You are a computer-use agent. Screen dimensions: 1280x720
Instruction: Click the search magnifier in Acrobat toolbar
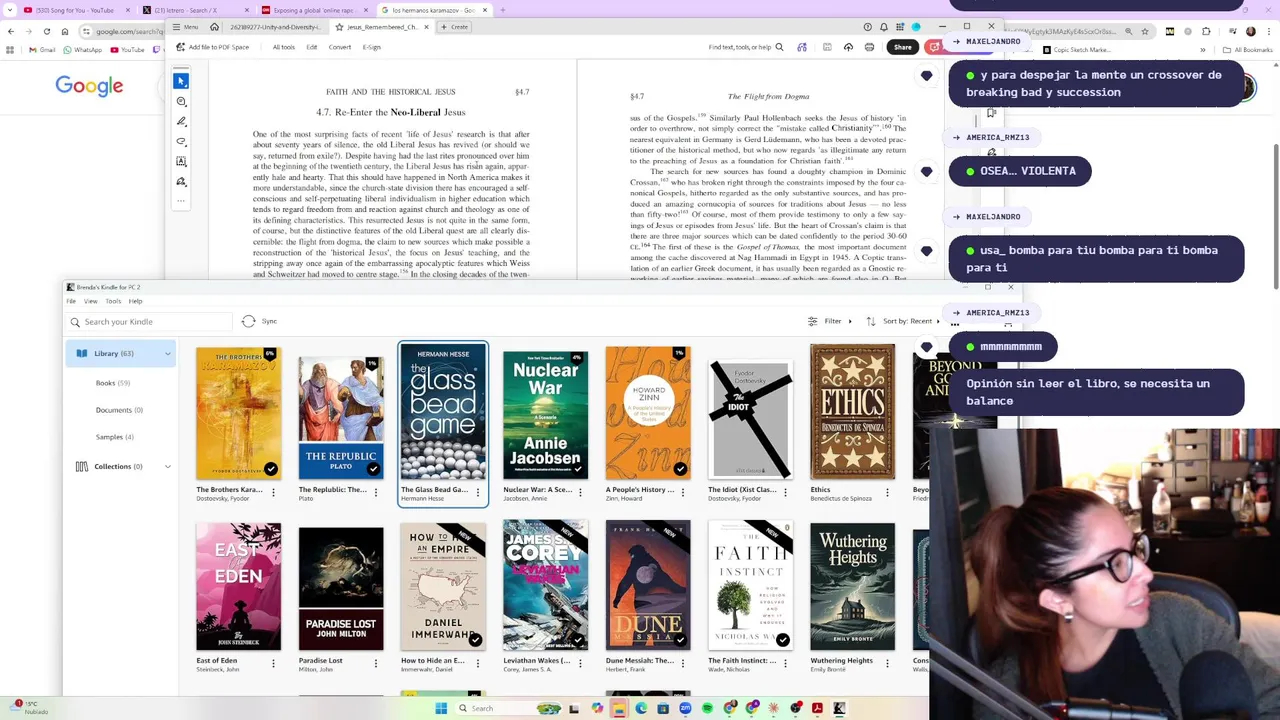[x=779, y=47]
